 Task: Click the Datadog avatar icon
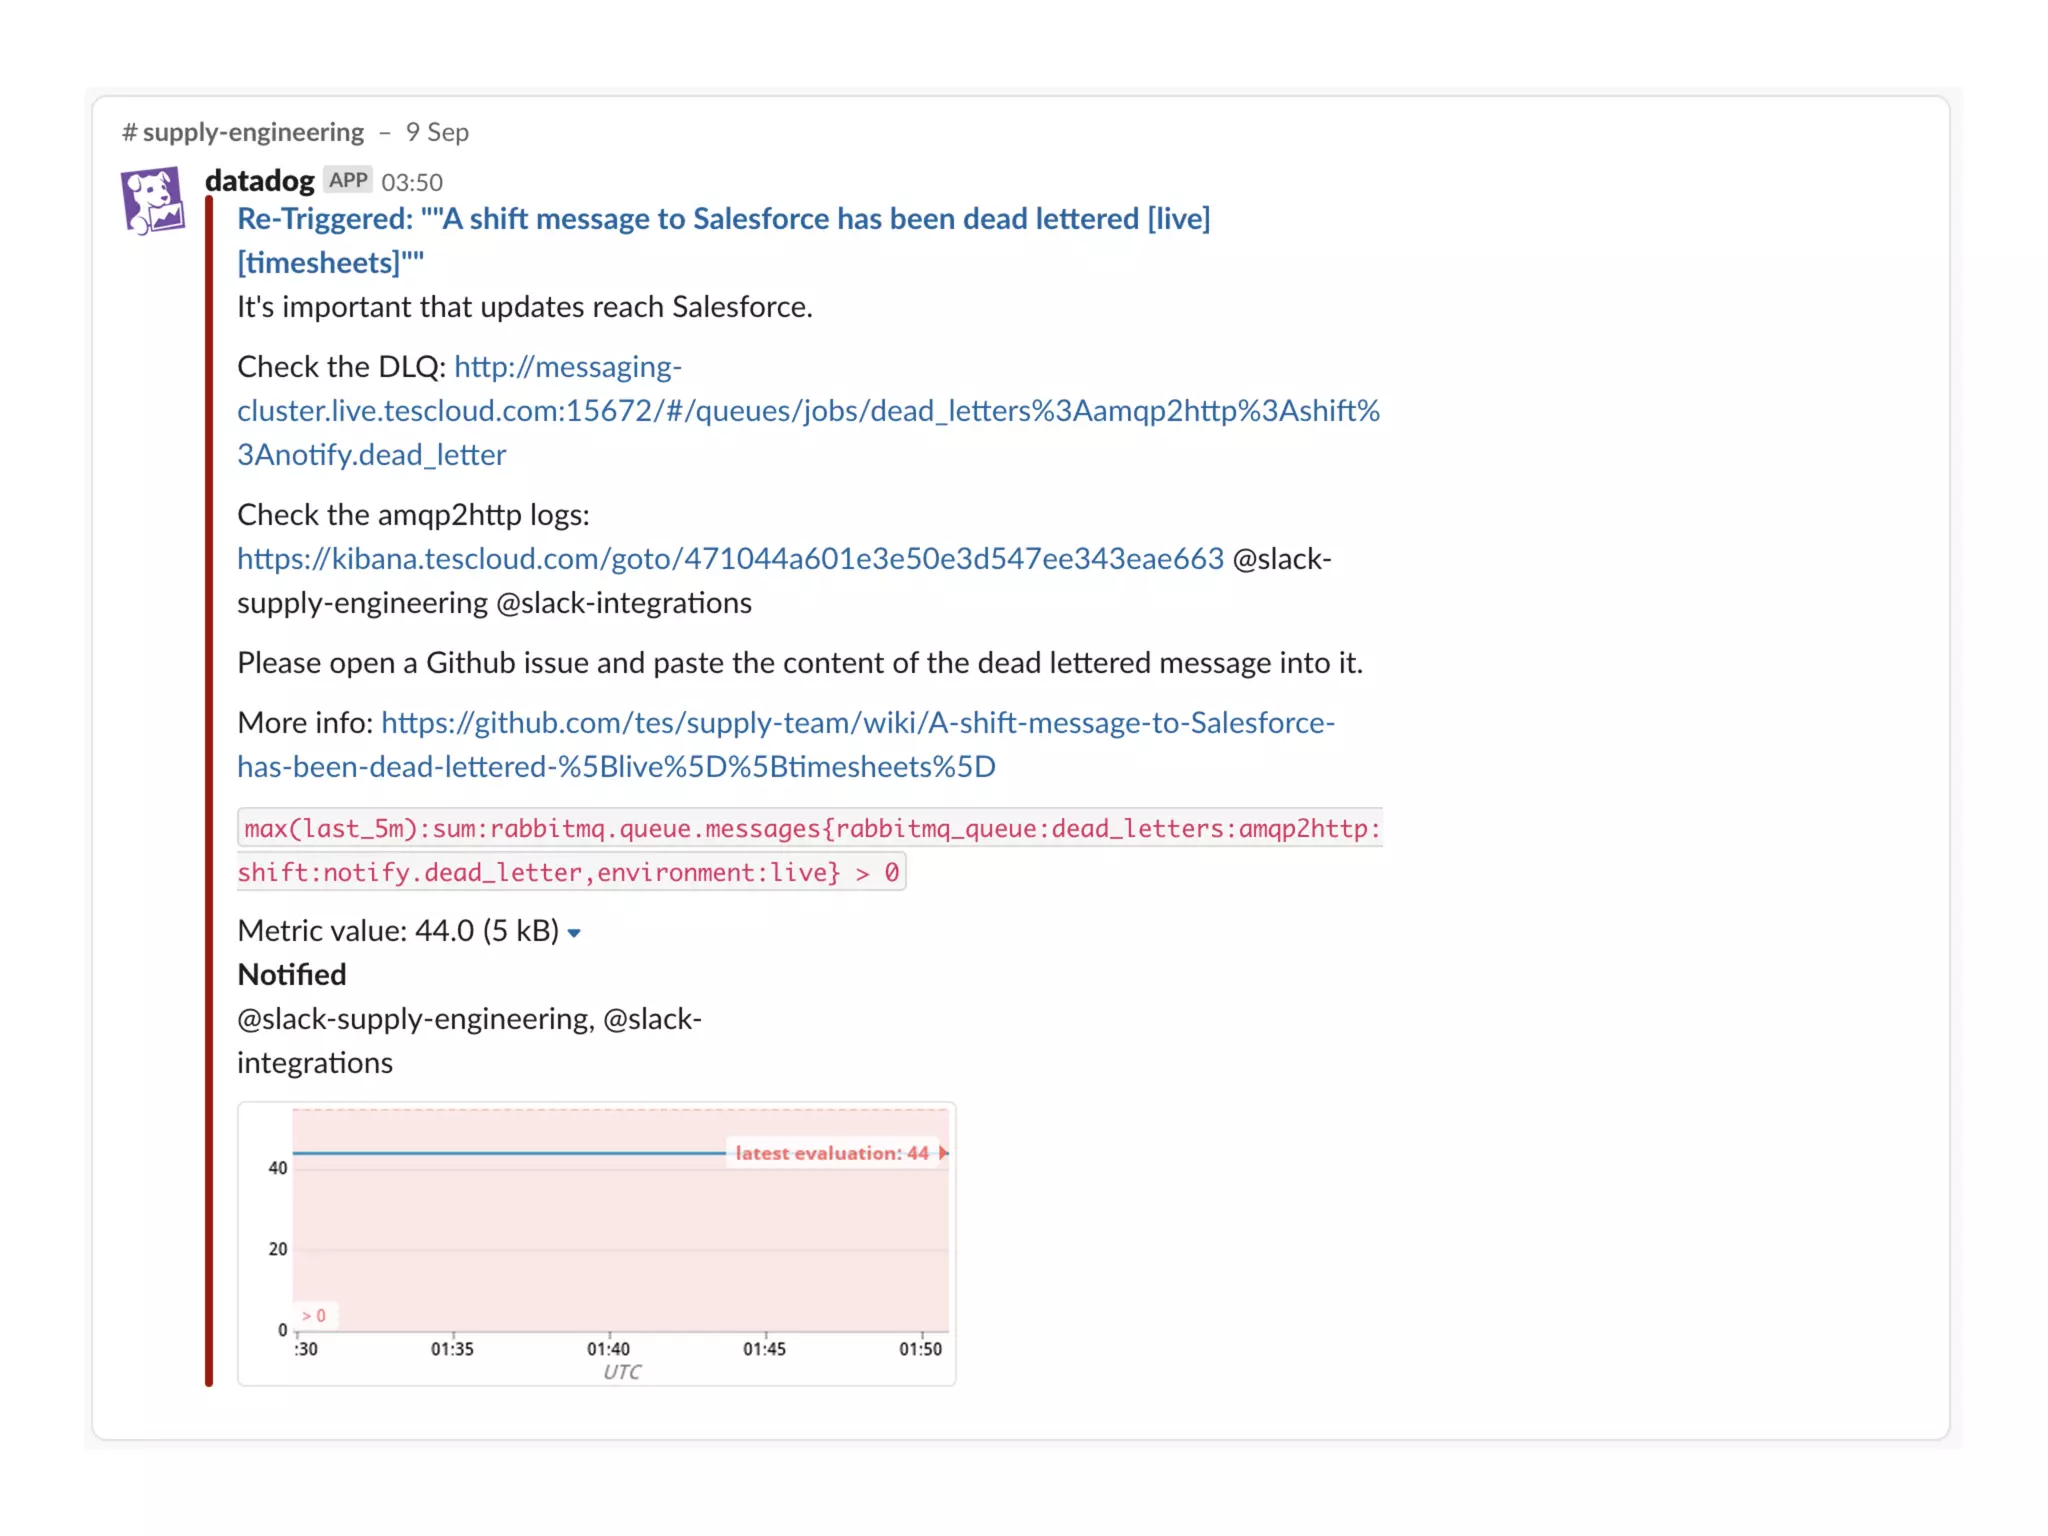pyautogui.click(x=153, y=201)
